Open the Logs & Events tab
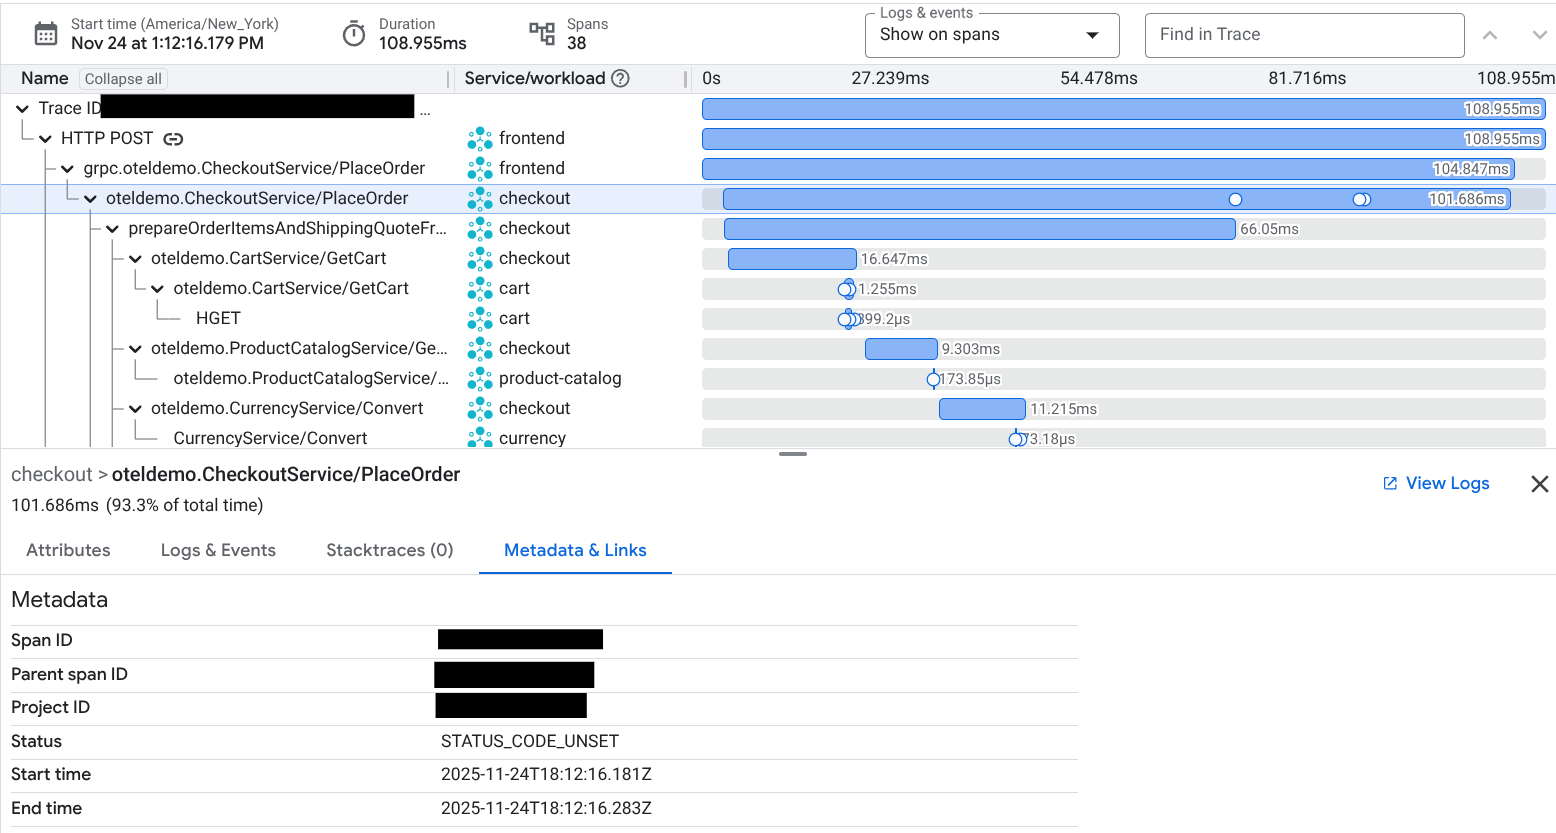The height and width of the screenshot is (833, 1556). coord(218,550)
